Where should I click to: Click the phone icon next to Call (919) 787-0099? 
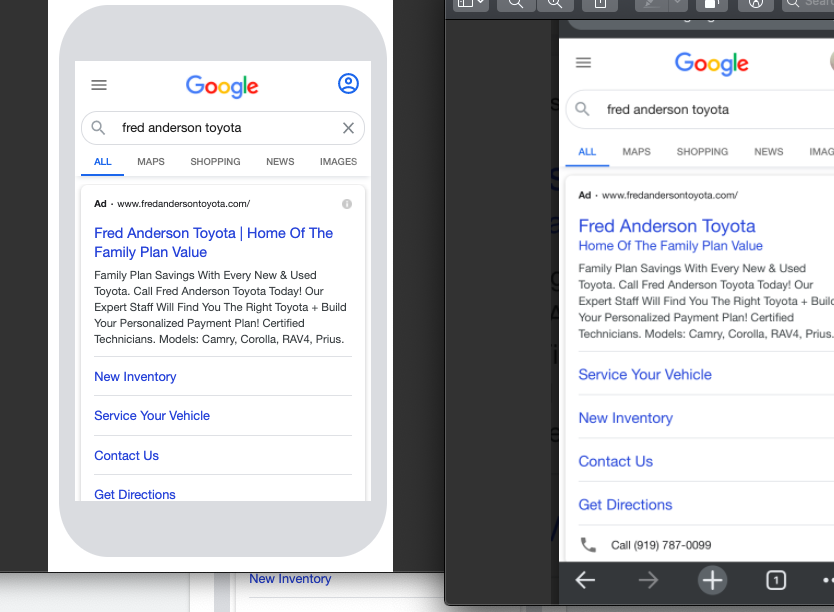pyautogui.click(x=588, y=545)
